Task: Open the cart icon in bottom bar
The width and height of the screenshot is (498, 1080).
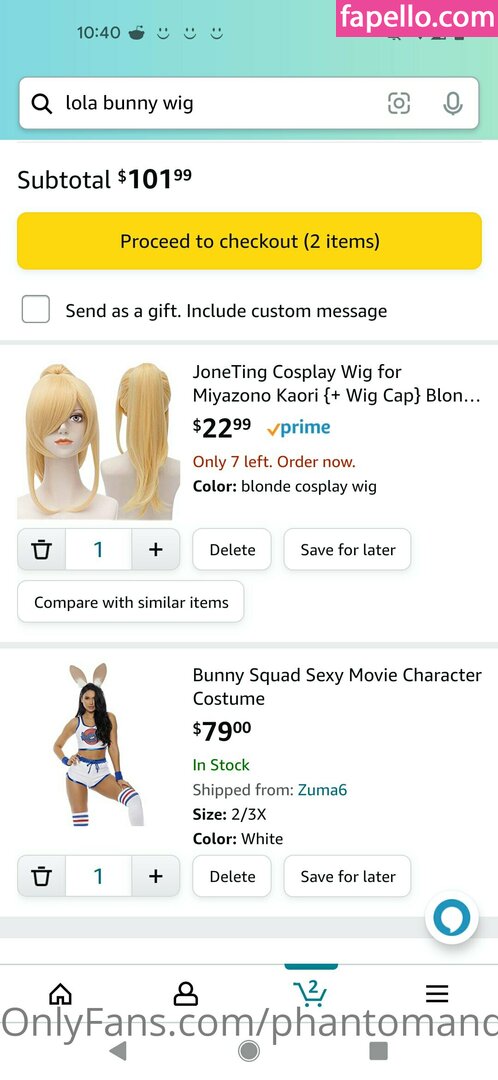Action: pyautogui.click(x=311, y=993)
